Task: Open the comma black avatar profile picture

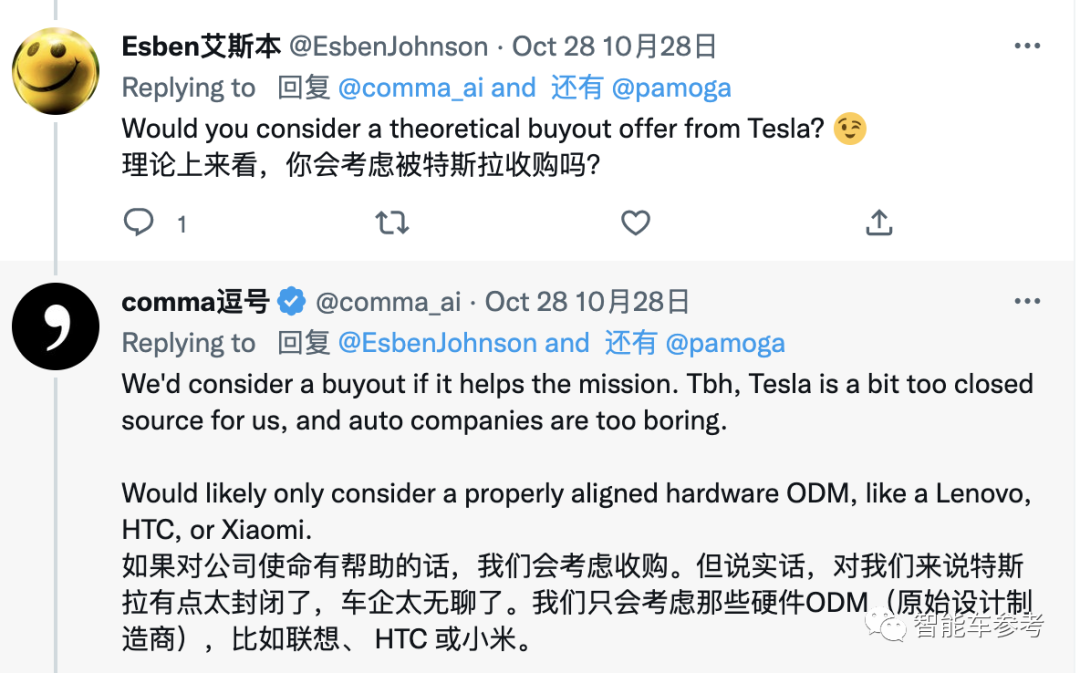Action: click(x=56, y=327)
